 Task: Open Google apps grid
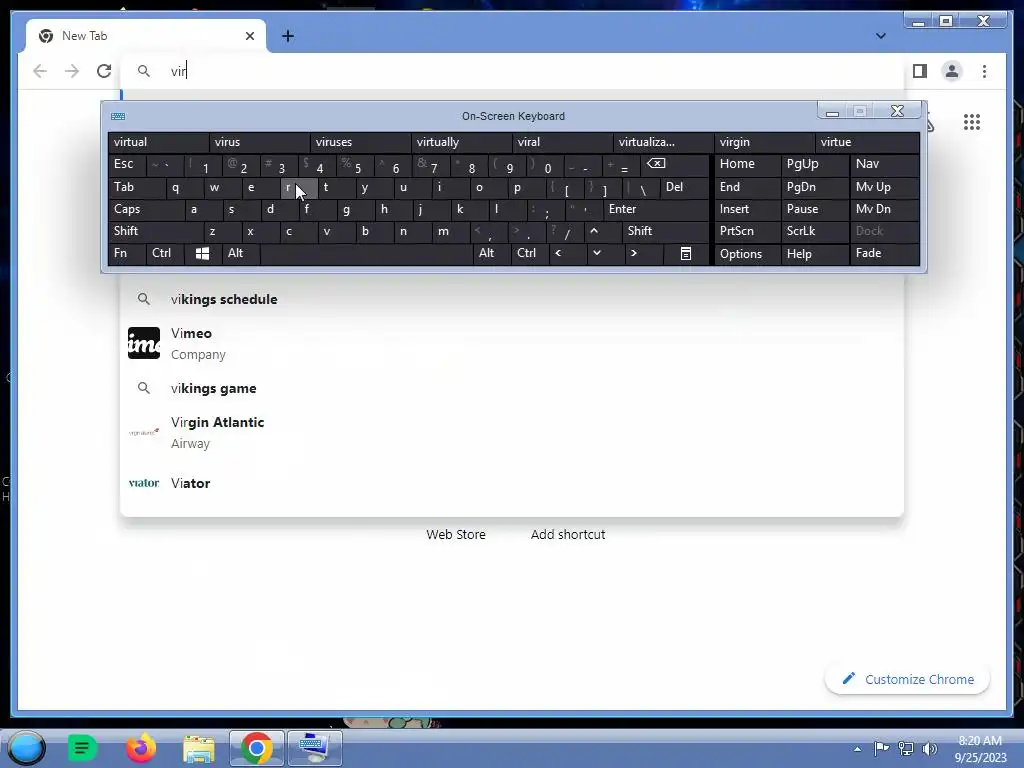tap(972, 122)
